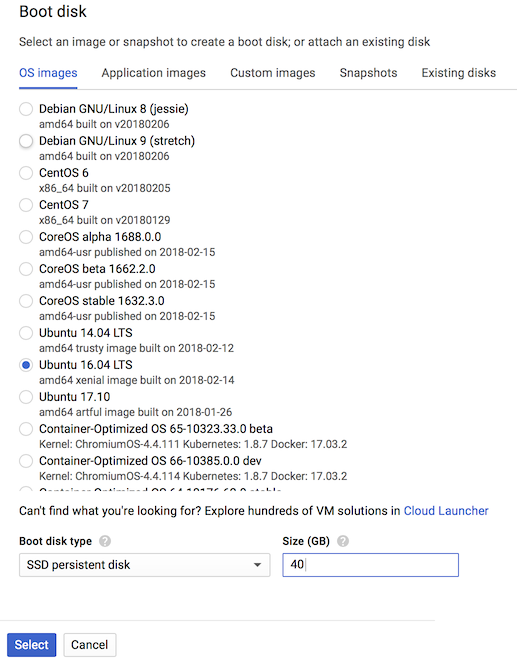The height and width of the screenshot is (666, 517).
Task: Click the Size (GB) input field
Action: pyautogui.click(x=370, y=565)
